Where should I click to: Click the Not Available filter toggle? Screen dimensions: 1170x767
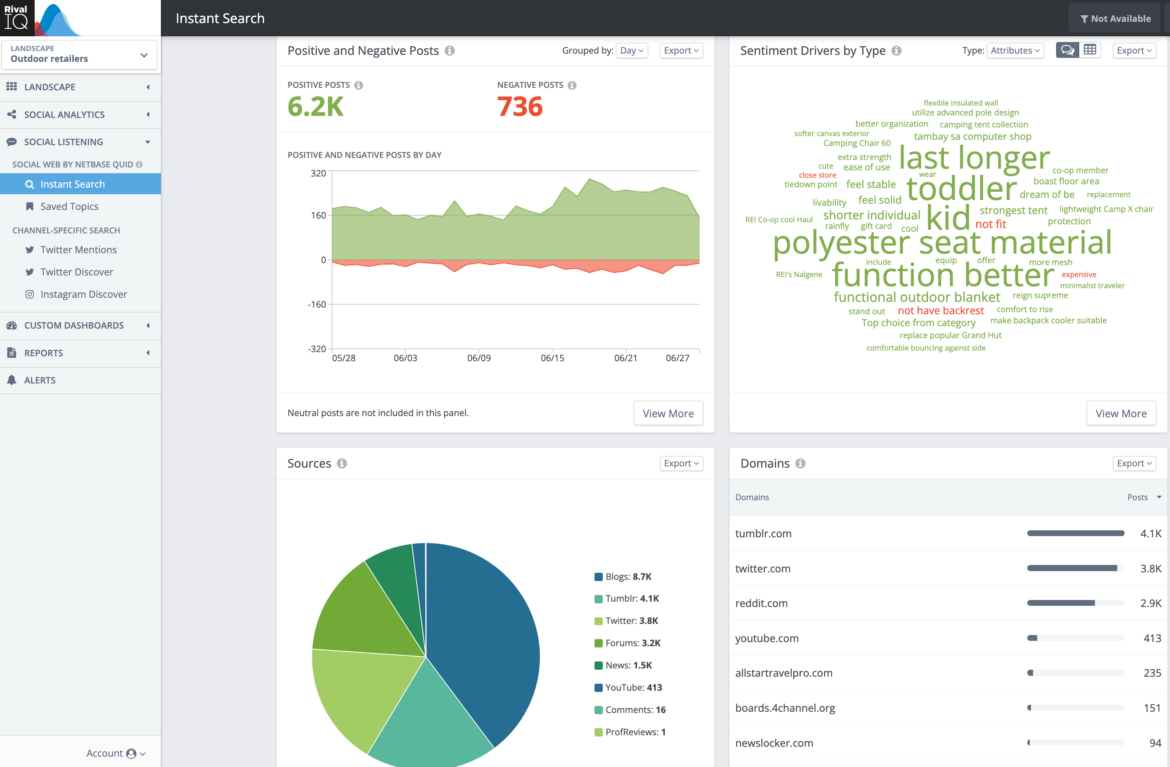tap(1113, 17)
